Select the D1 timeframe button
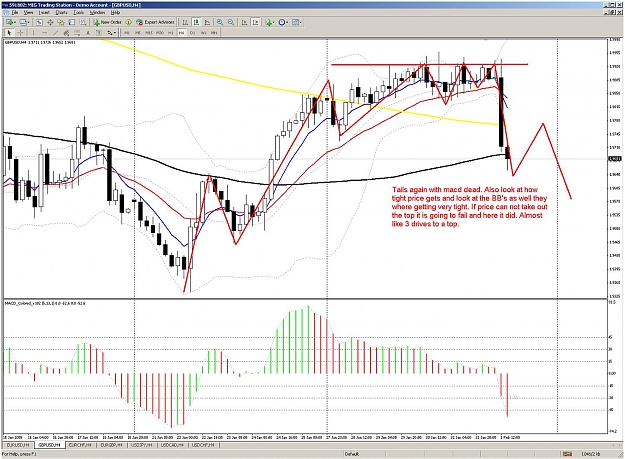This screenshot has width=625, height=459. [192, 33]
